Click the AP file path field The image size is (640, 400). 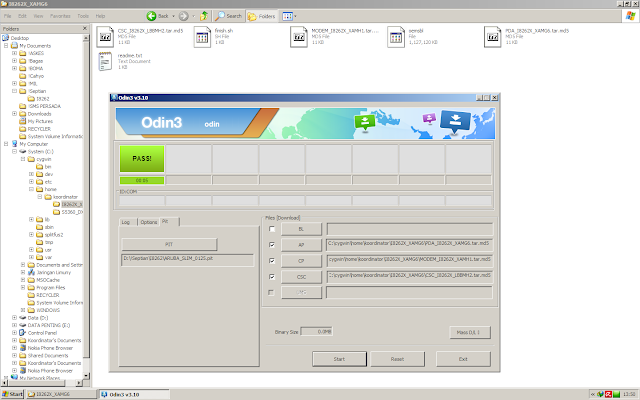click(409, 245)
